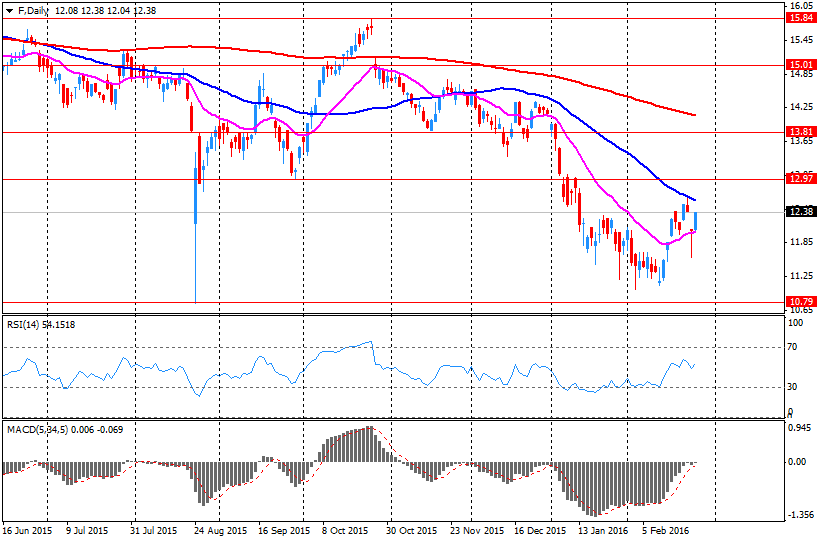The image size is (824, 539).
Task: Click the 11.85 price axis label
Action: (x=801, y=242)
